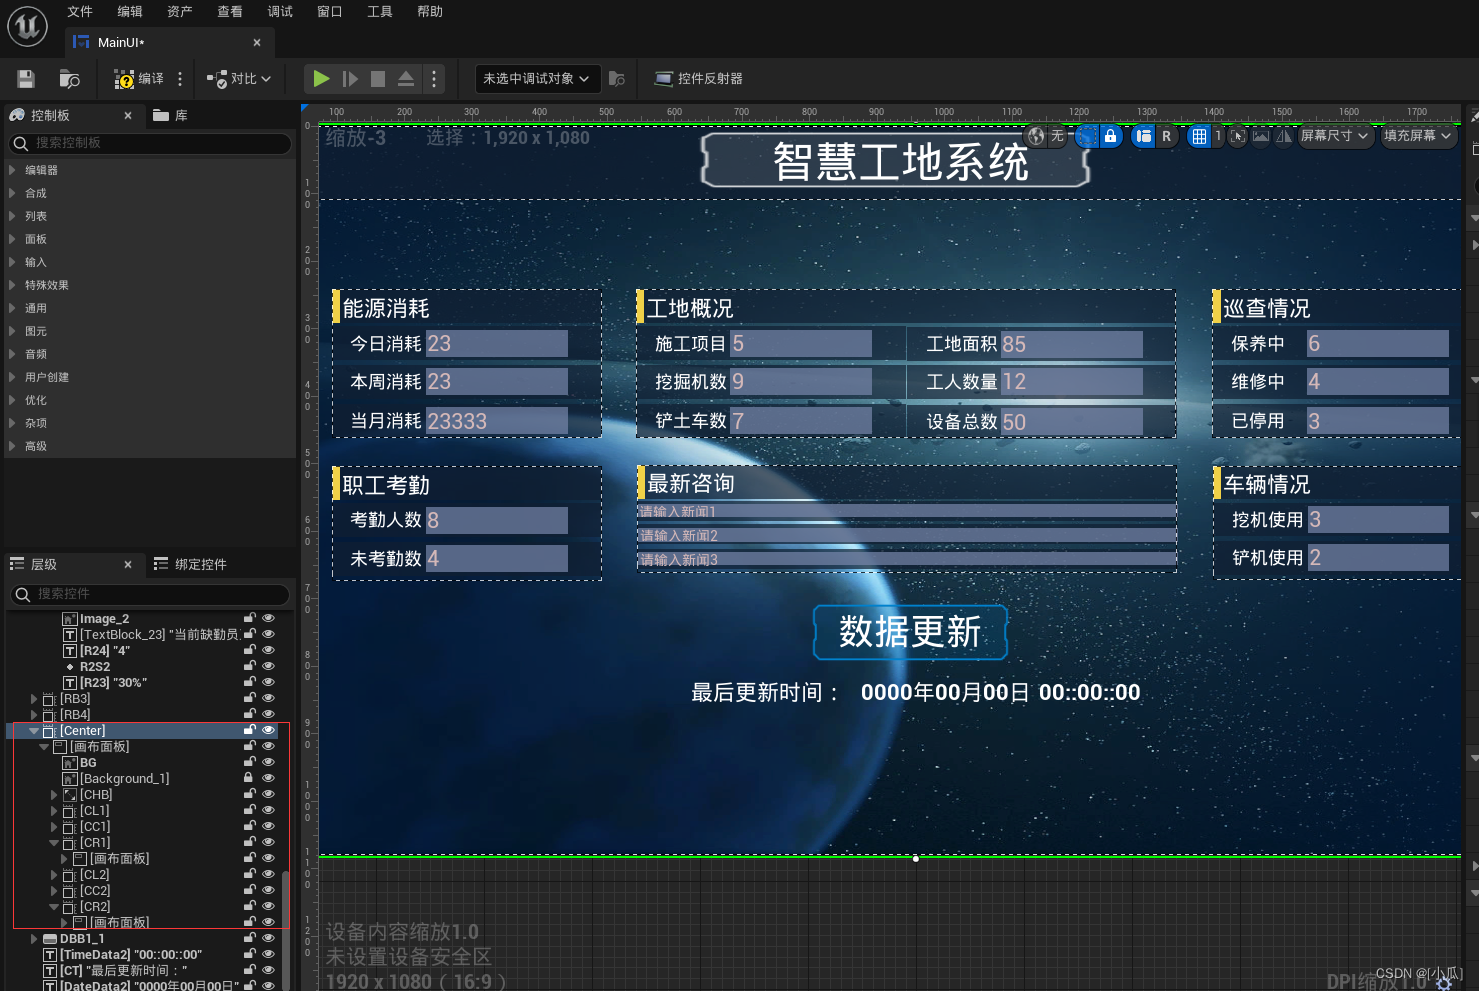Stop the simulation square button
The image size is (1479, 991).
pyautogui.click(x=378, y=79)
